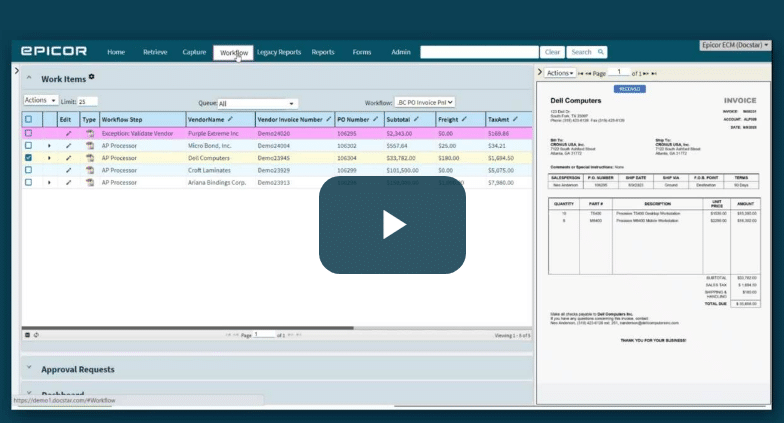The width and height of the screenshot is (784, 423).
Task: Click the Clear button
Action: tap(551, 52)
